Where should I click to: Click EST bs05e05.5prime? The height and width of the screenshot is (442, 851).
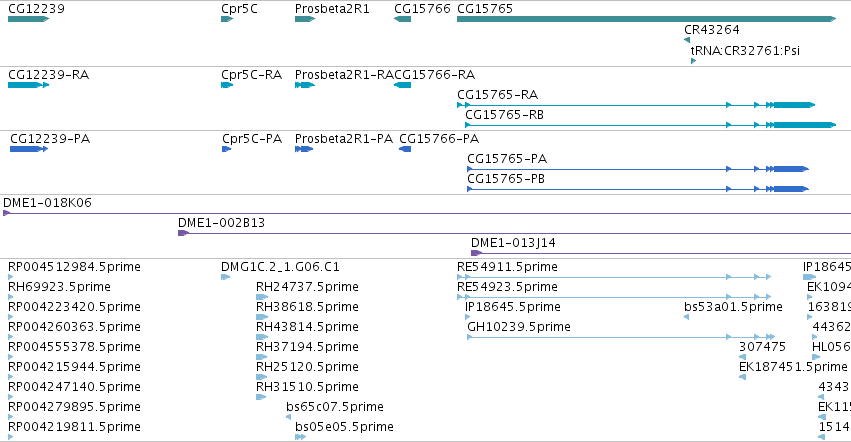344,427
